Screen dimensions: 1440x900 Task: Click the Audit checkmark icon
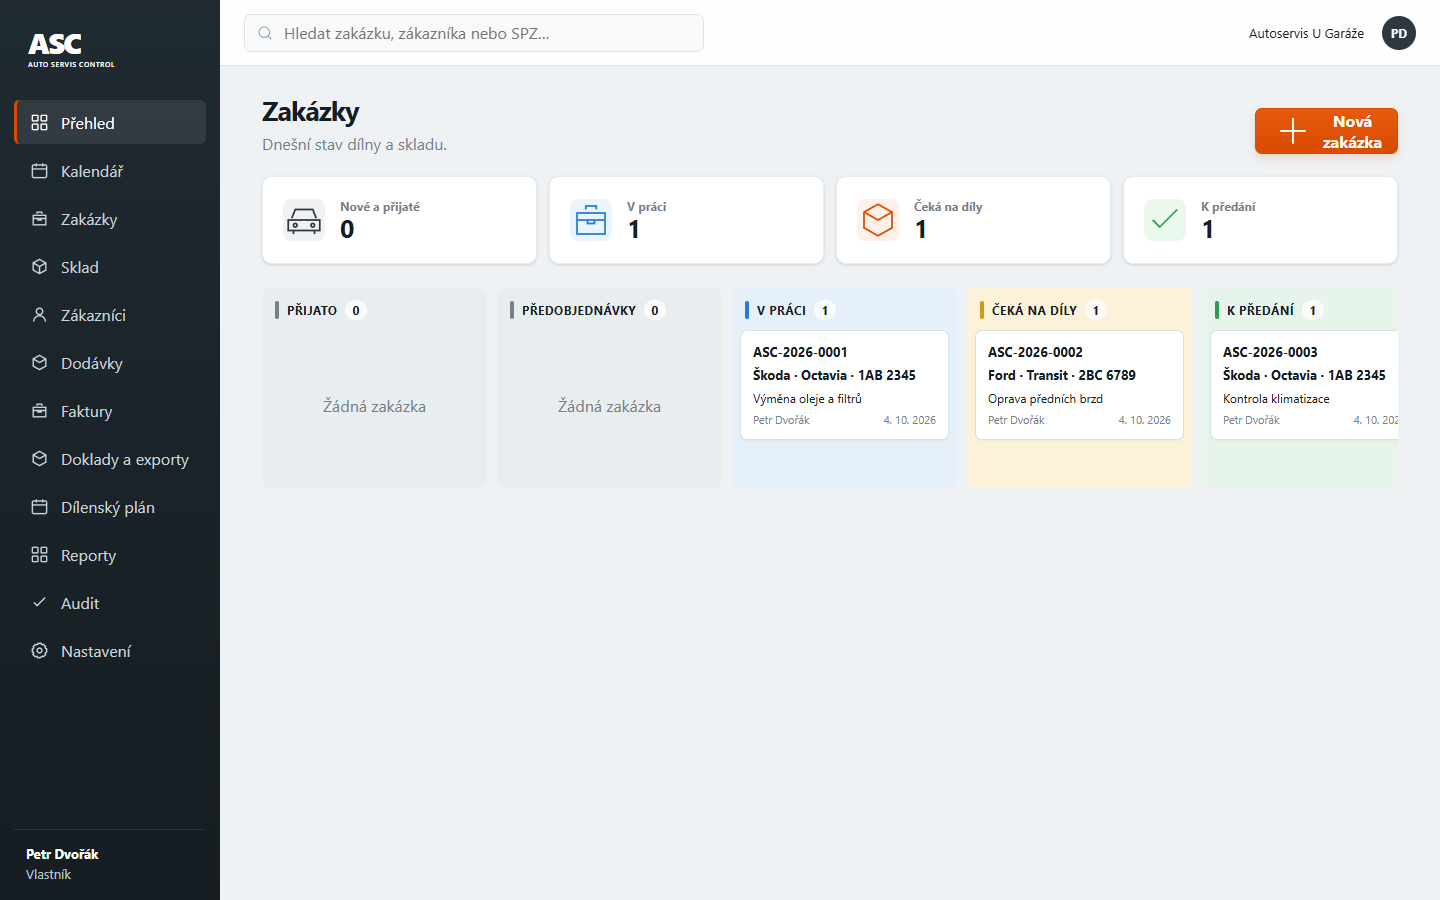[39, 603]
